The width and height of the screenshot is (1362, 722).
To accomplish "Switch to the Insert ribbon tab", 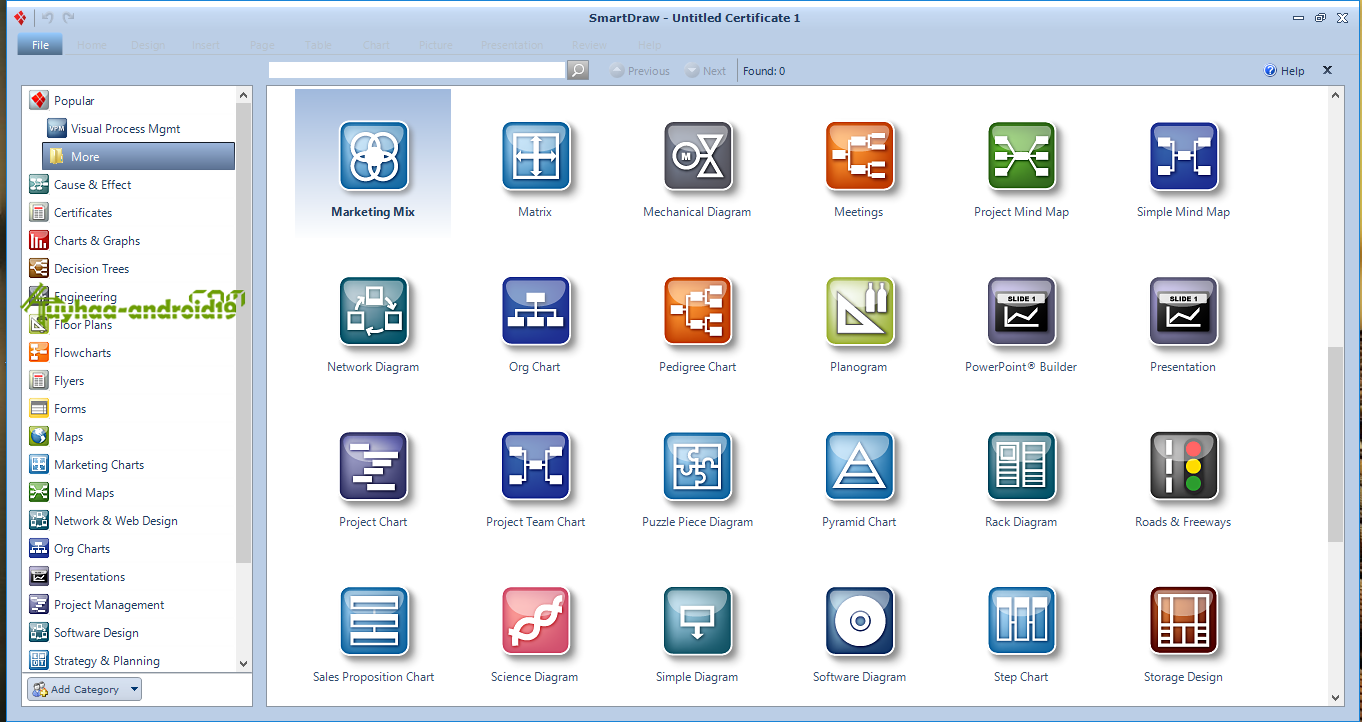I will 206,45.
